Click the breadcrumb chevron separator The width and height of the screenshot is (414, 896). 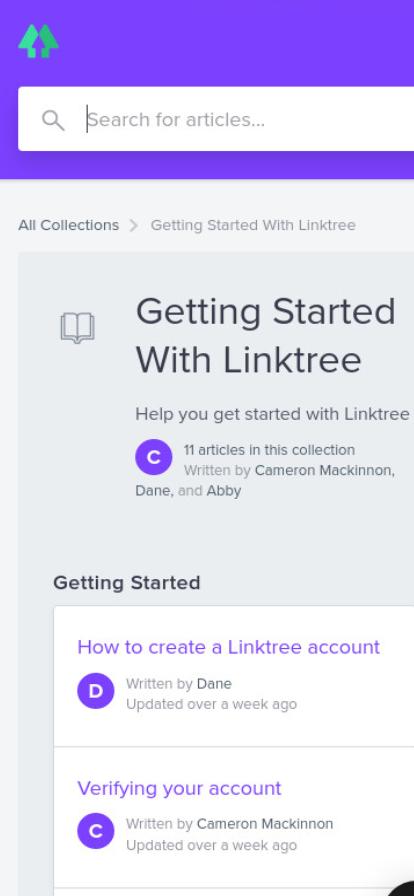coord(134,226)
